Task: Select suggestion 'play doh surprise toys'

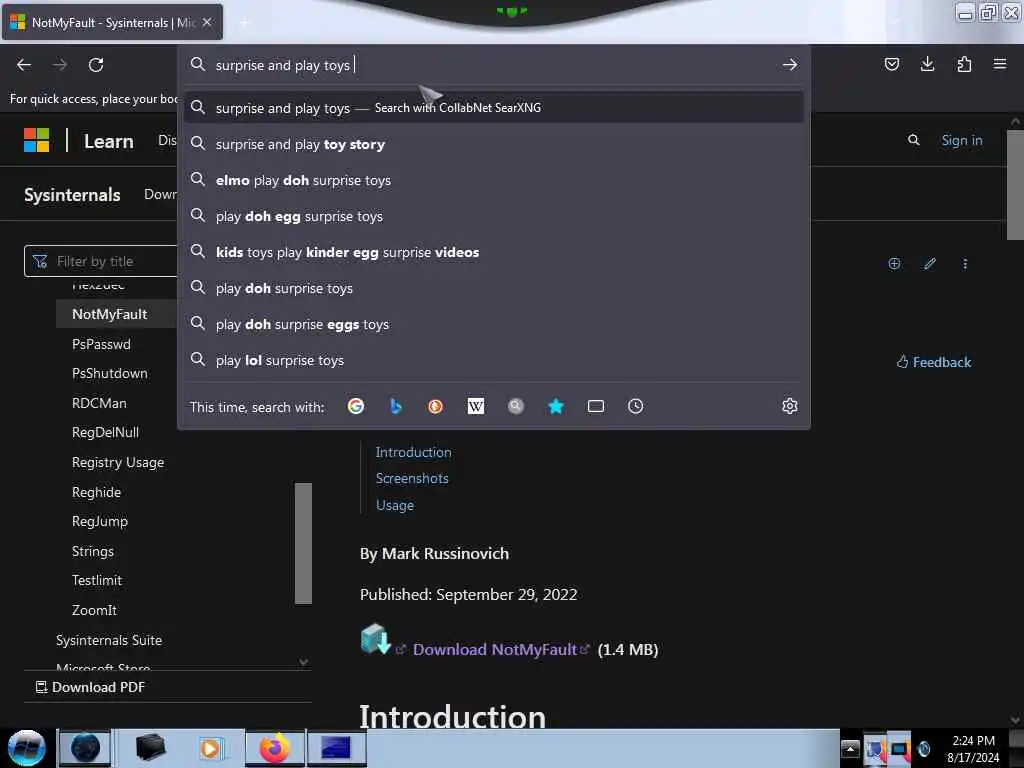Action: (494, 287)
